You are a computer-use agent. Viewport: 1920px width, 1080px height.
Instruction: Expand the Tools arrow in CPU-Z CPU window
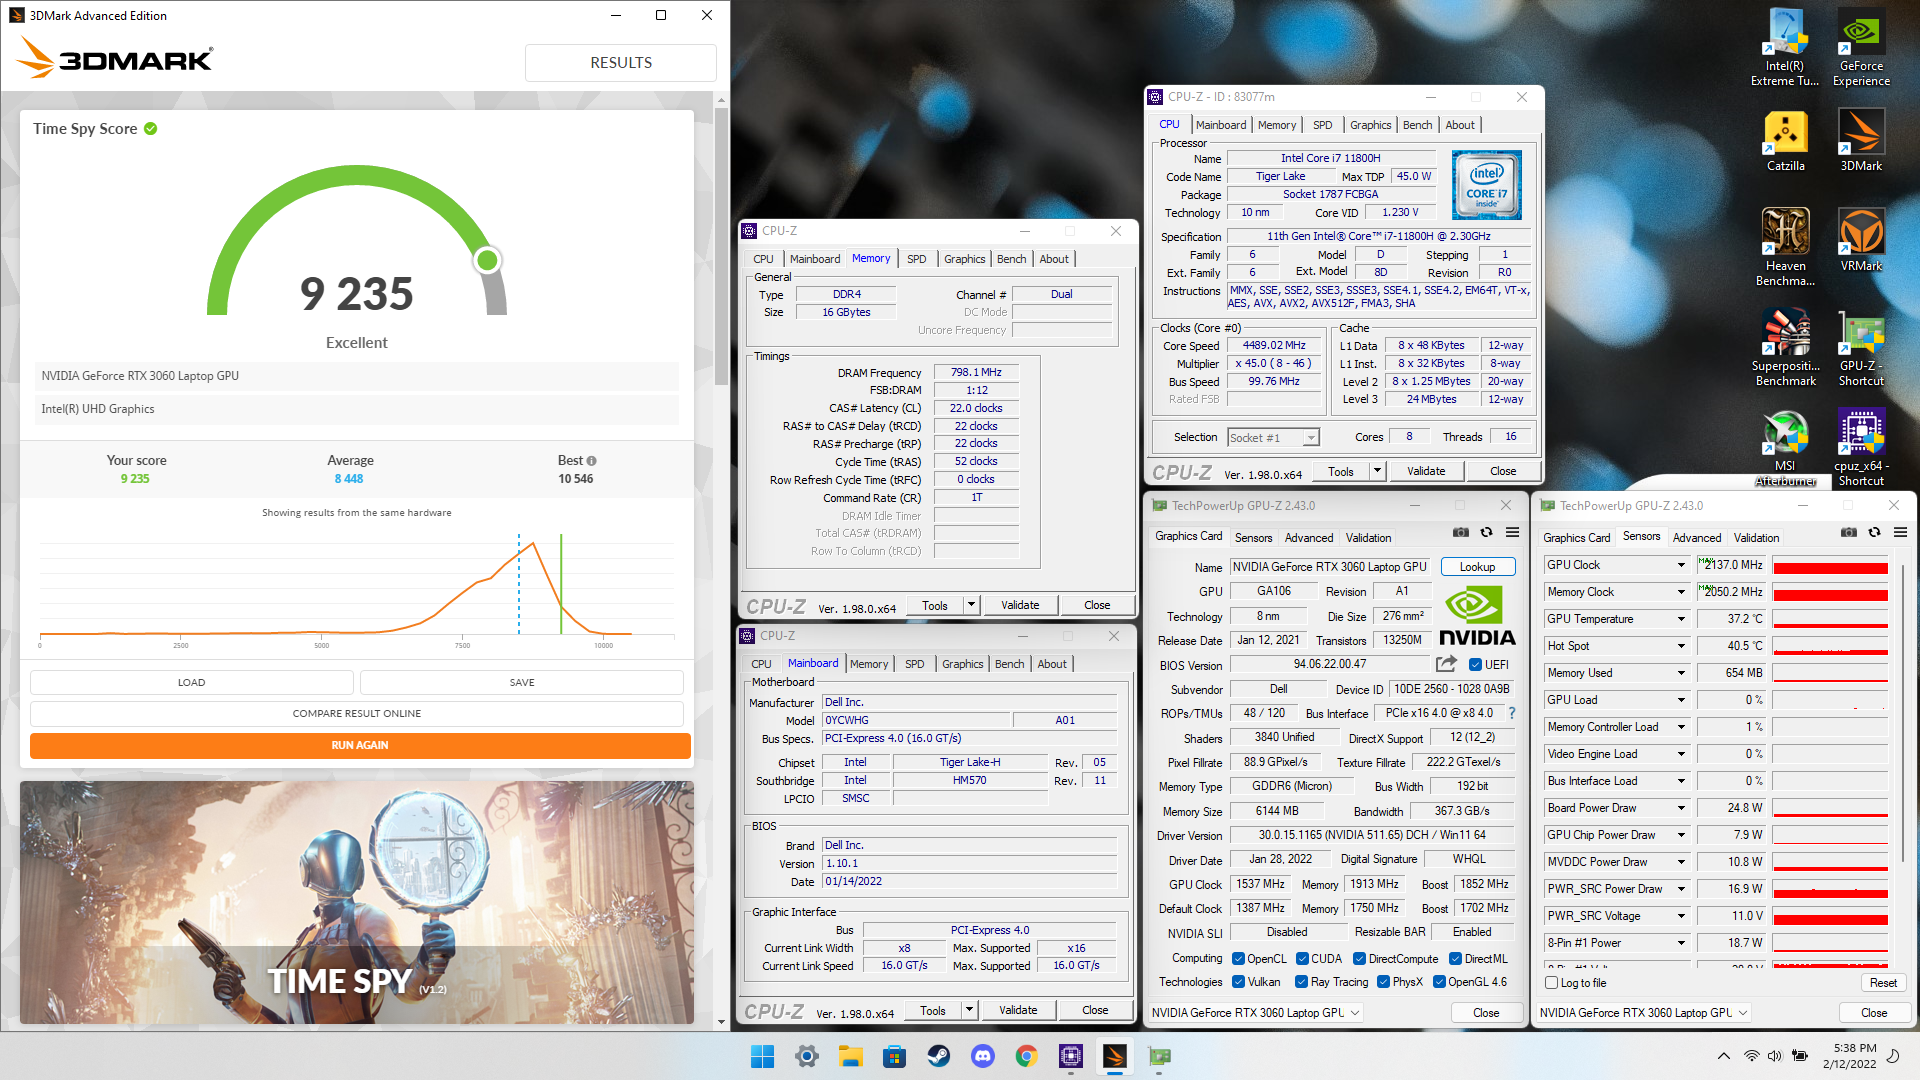click(1377, 471)
